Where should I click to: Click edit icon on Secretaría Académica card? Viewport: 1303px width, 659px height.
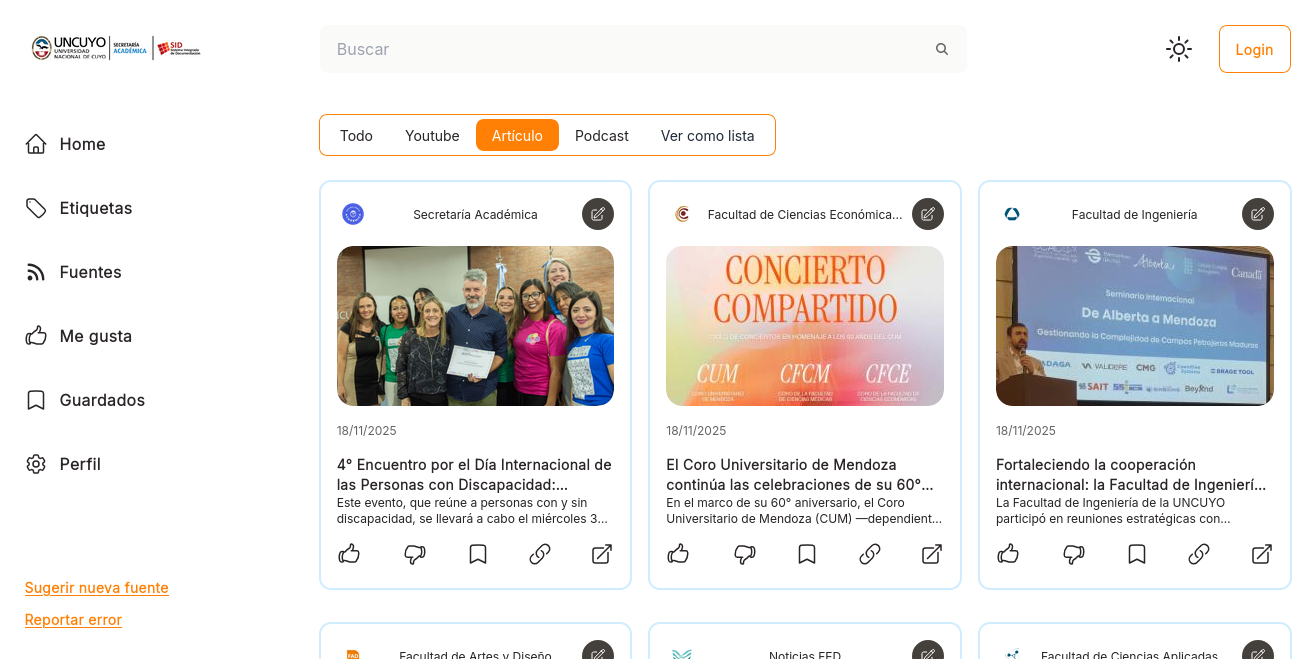click(x=598, y=214)
